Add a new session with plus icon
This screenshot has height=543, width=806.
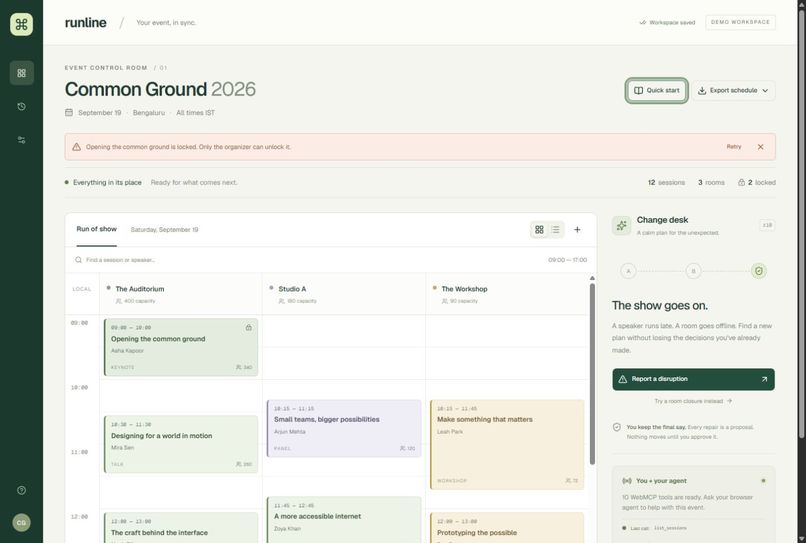pyautogui.click(x=577, y=230)
